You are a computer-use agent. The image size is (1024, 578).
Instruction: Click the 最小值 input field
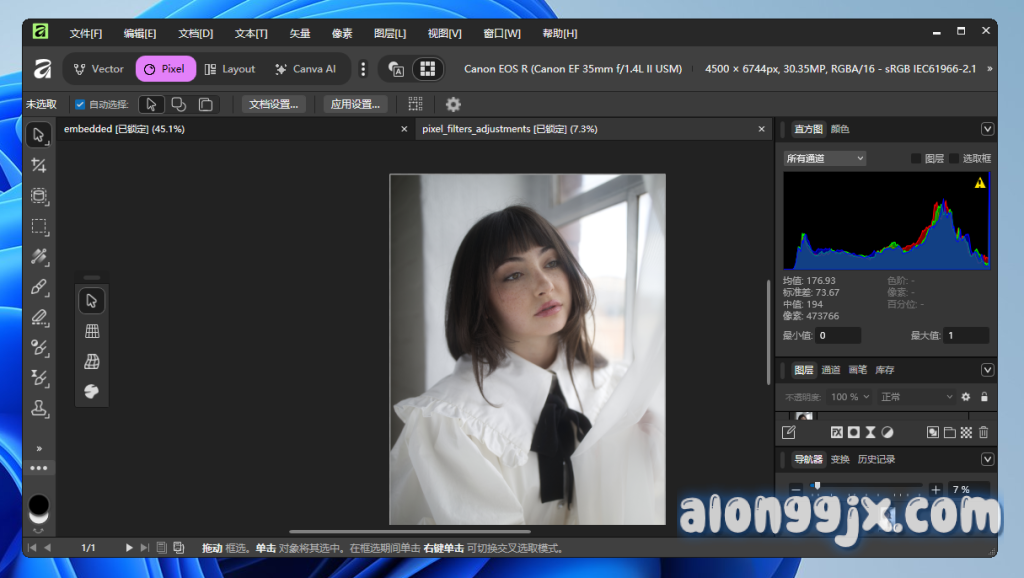838,336
